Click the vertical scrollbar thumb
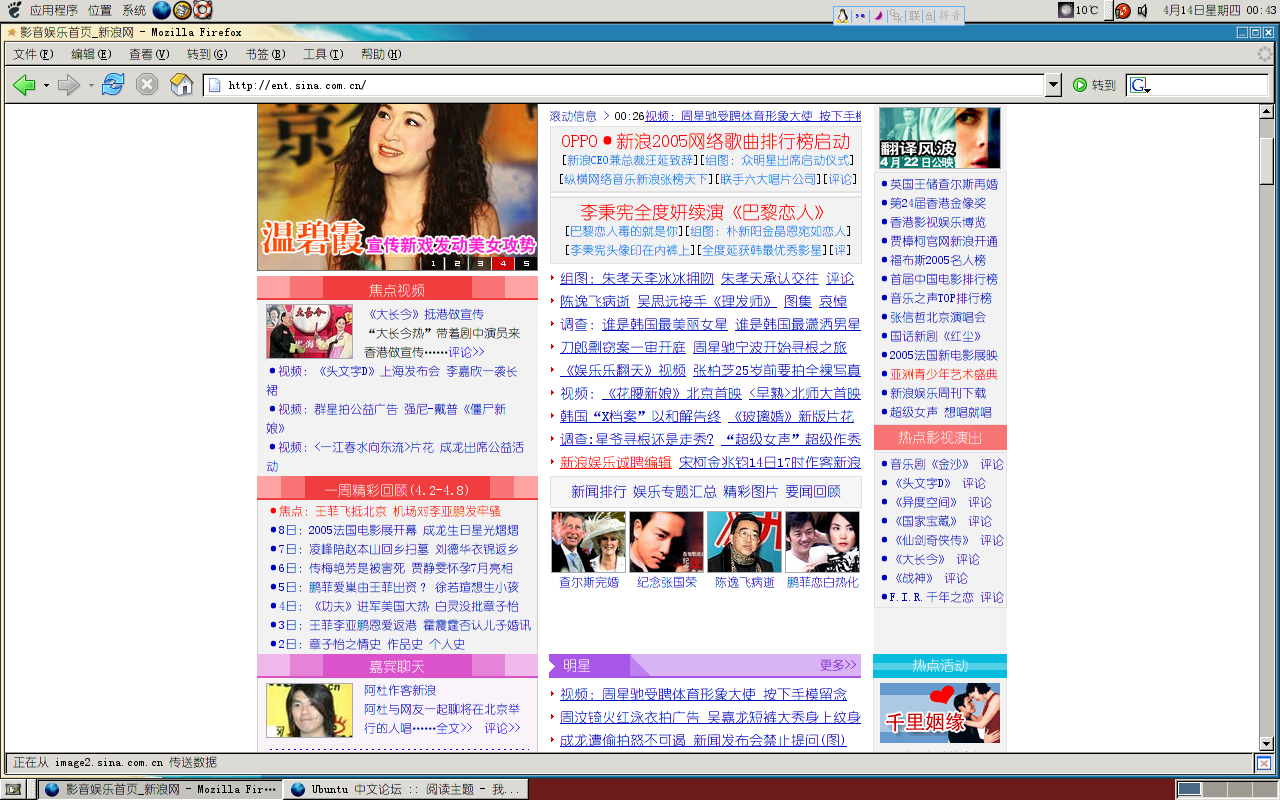 point(1266,160)
